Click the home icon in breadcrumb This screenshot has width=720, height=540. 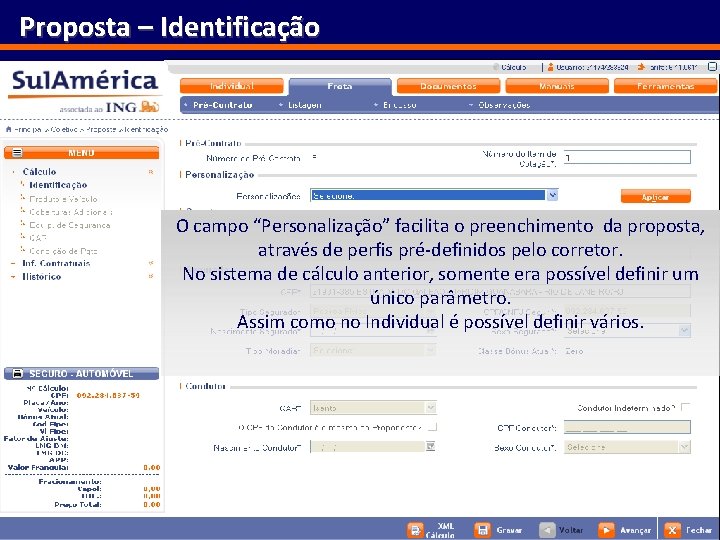pyautogui.click(x=8, y=129)
